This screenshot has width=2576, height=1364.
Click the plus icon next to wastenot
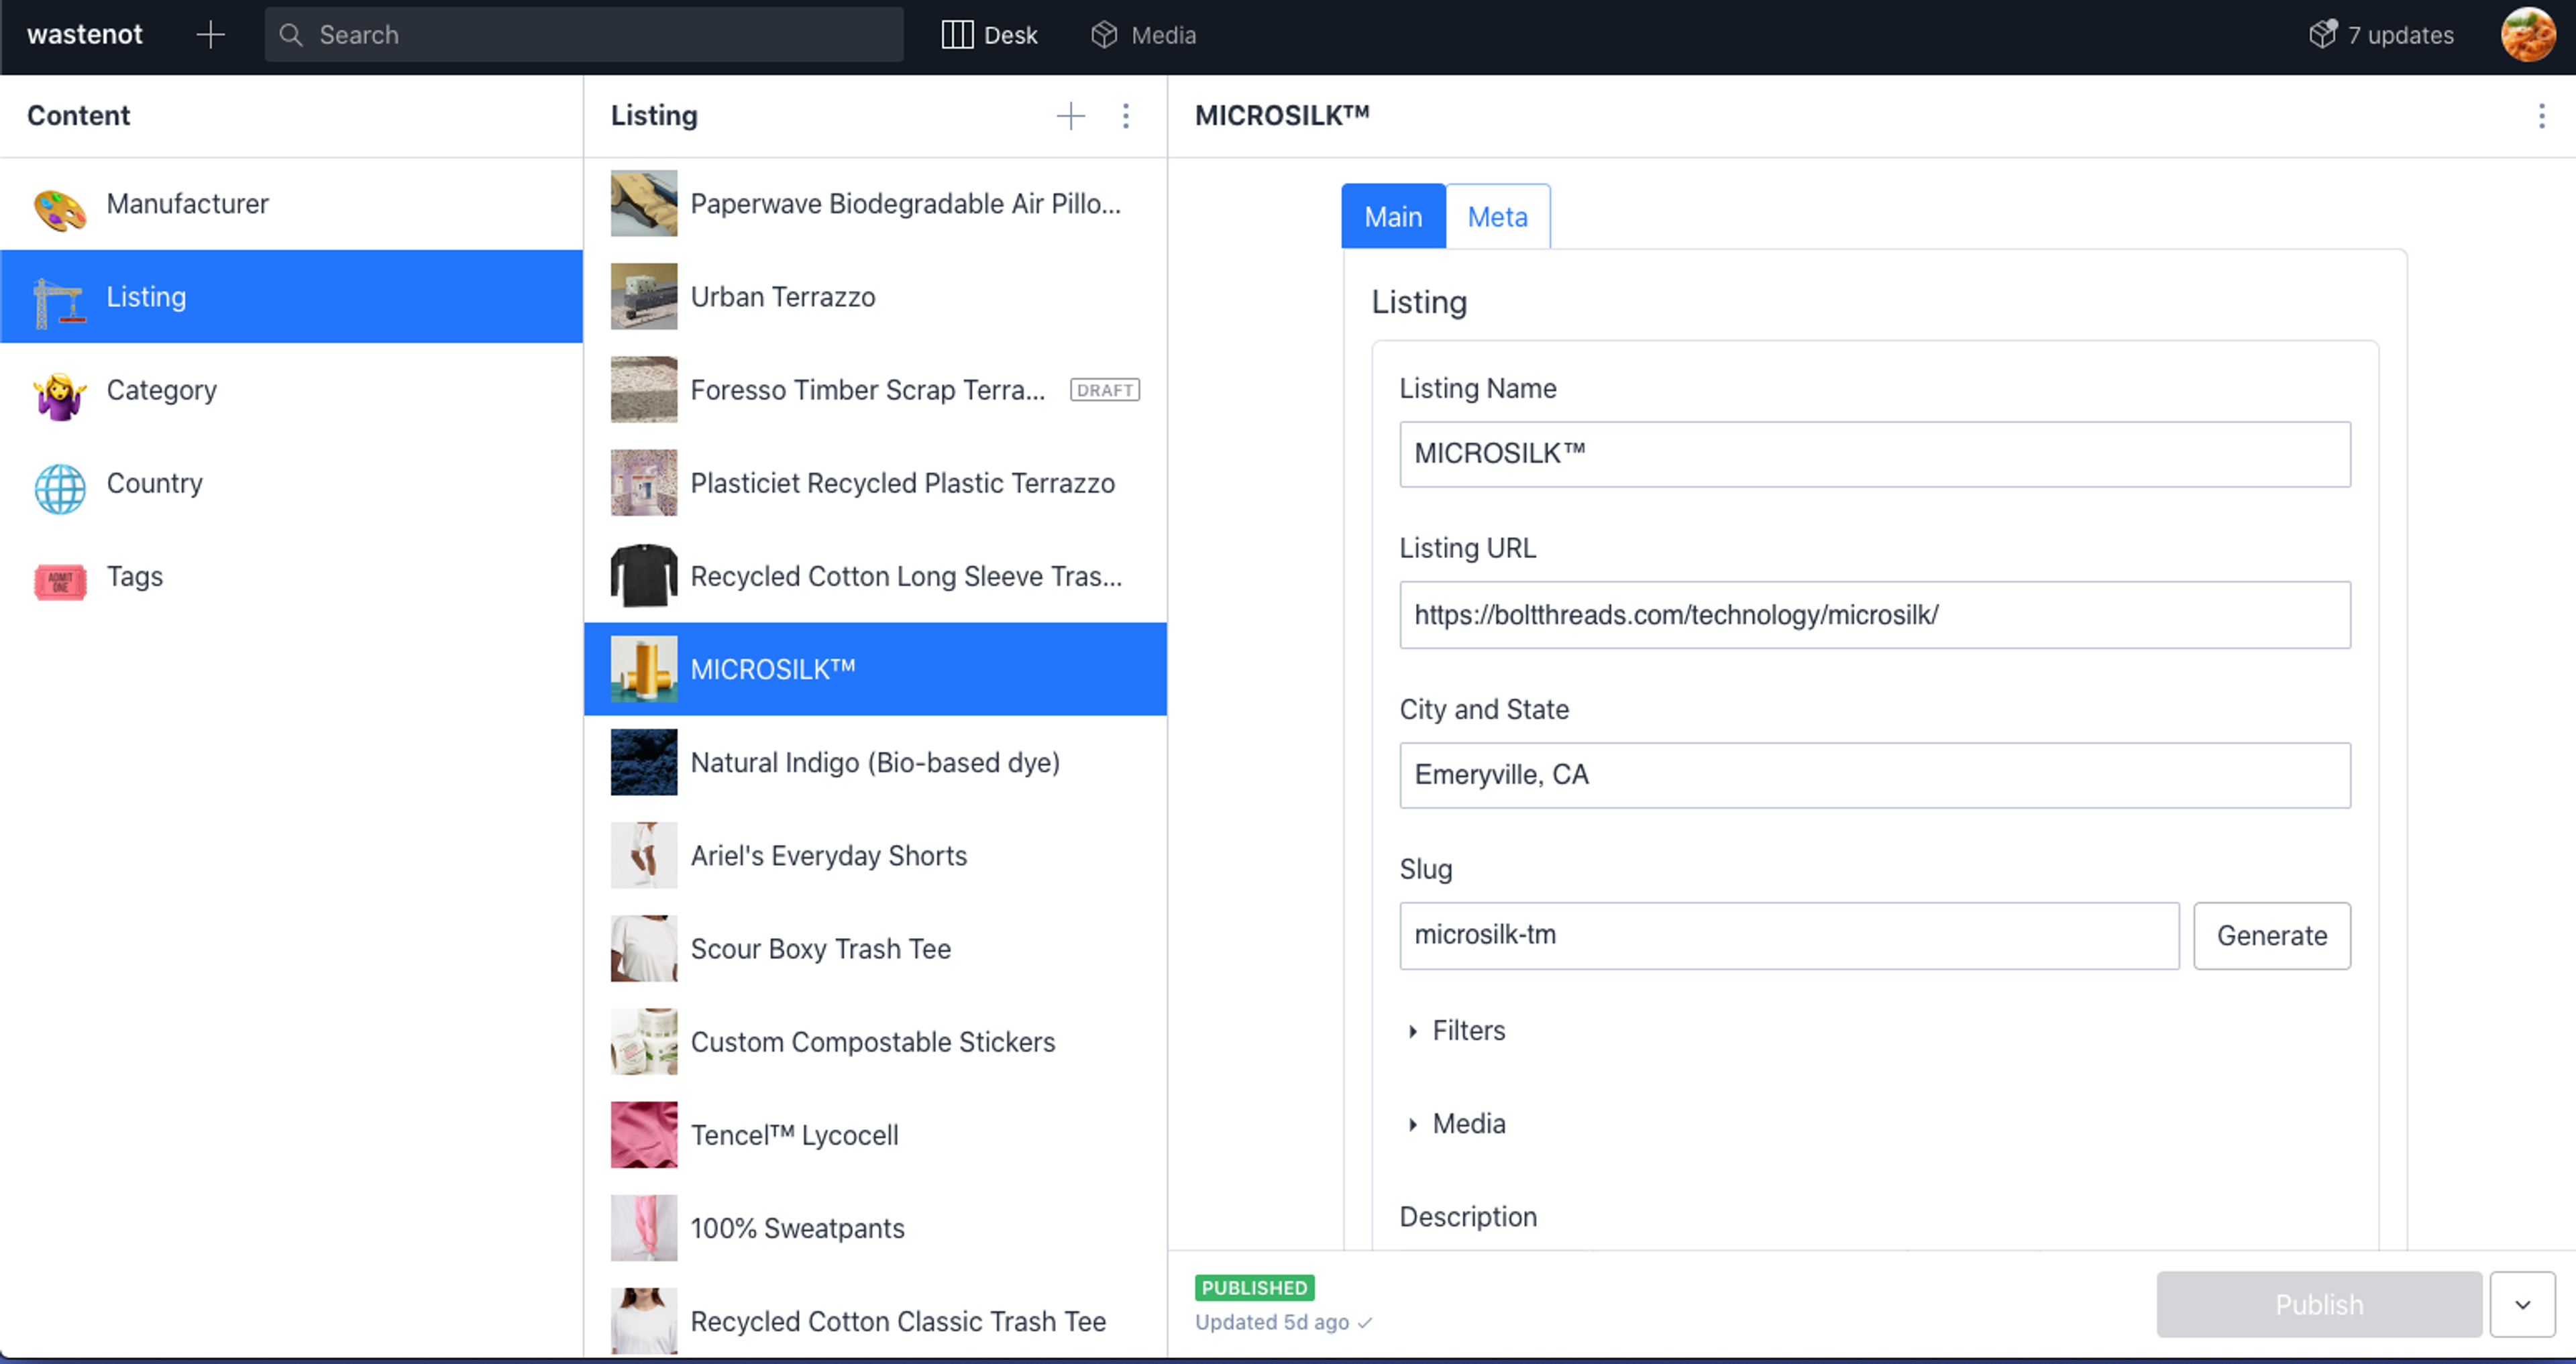[x=210, y=35]
